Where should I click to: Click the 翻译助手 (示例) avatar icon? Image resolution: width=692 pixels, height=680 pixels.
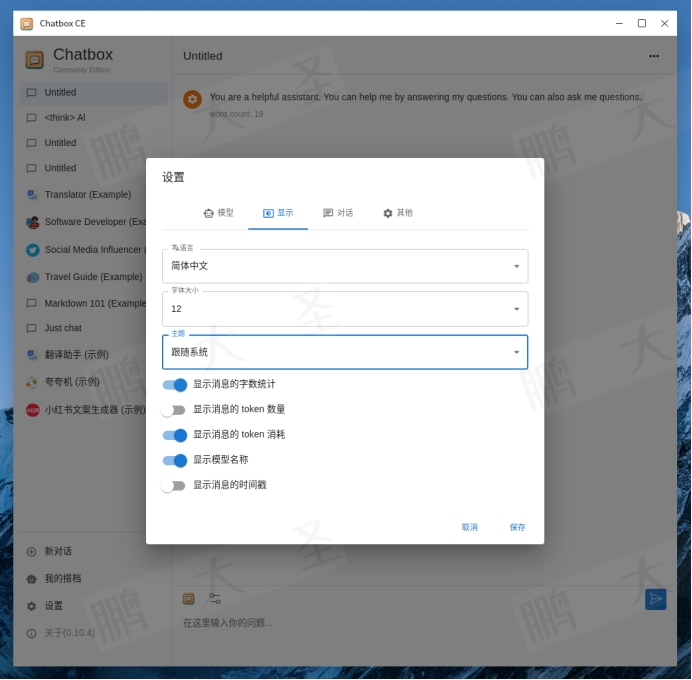click(32, 355)
